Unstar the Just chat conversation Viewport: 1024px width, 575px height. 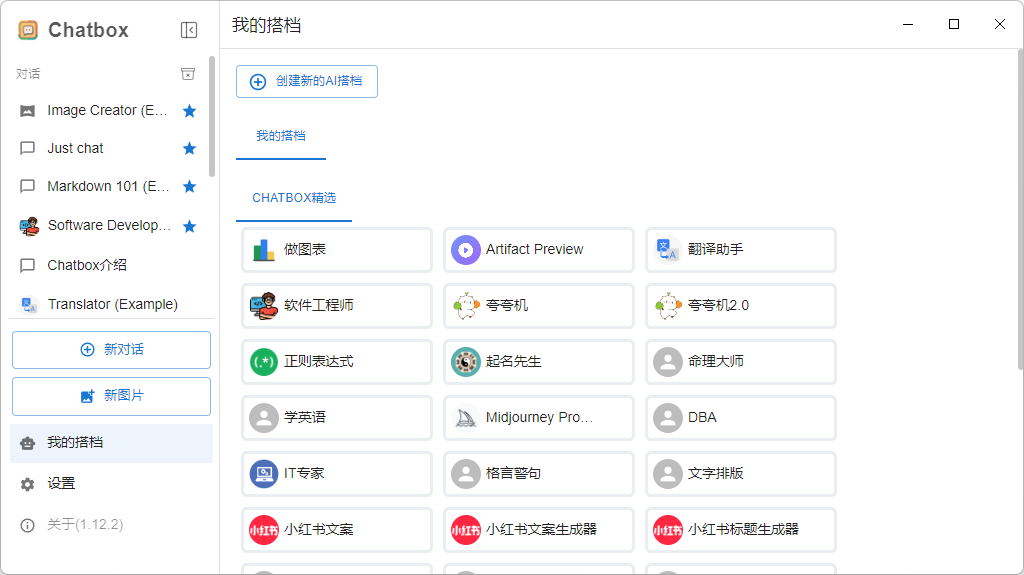(x=189, y=148)
